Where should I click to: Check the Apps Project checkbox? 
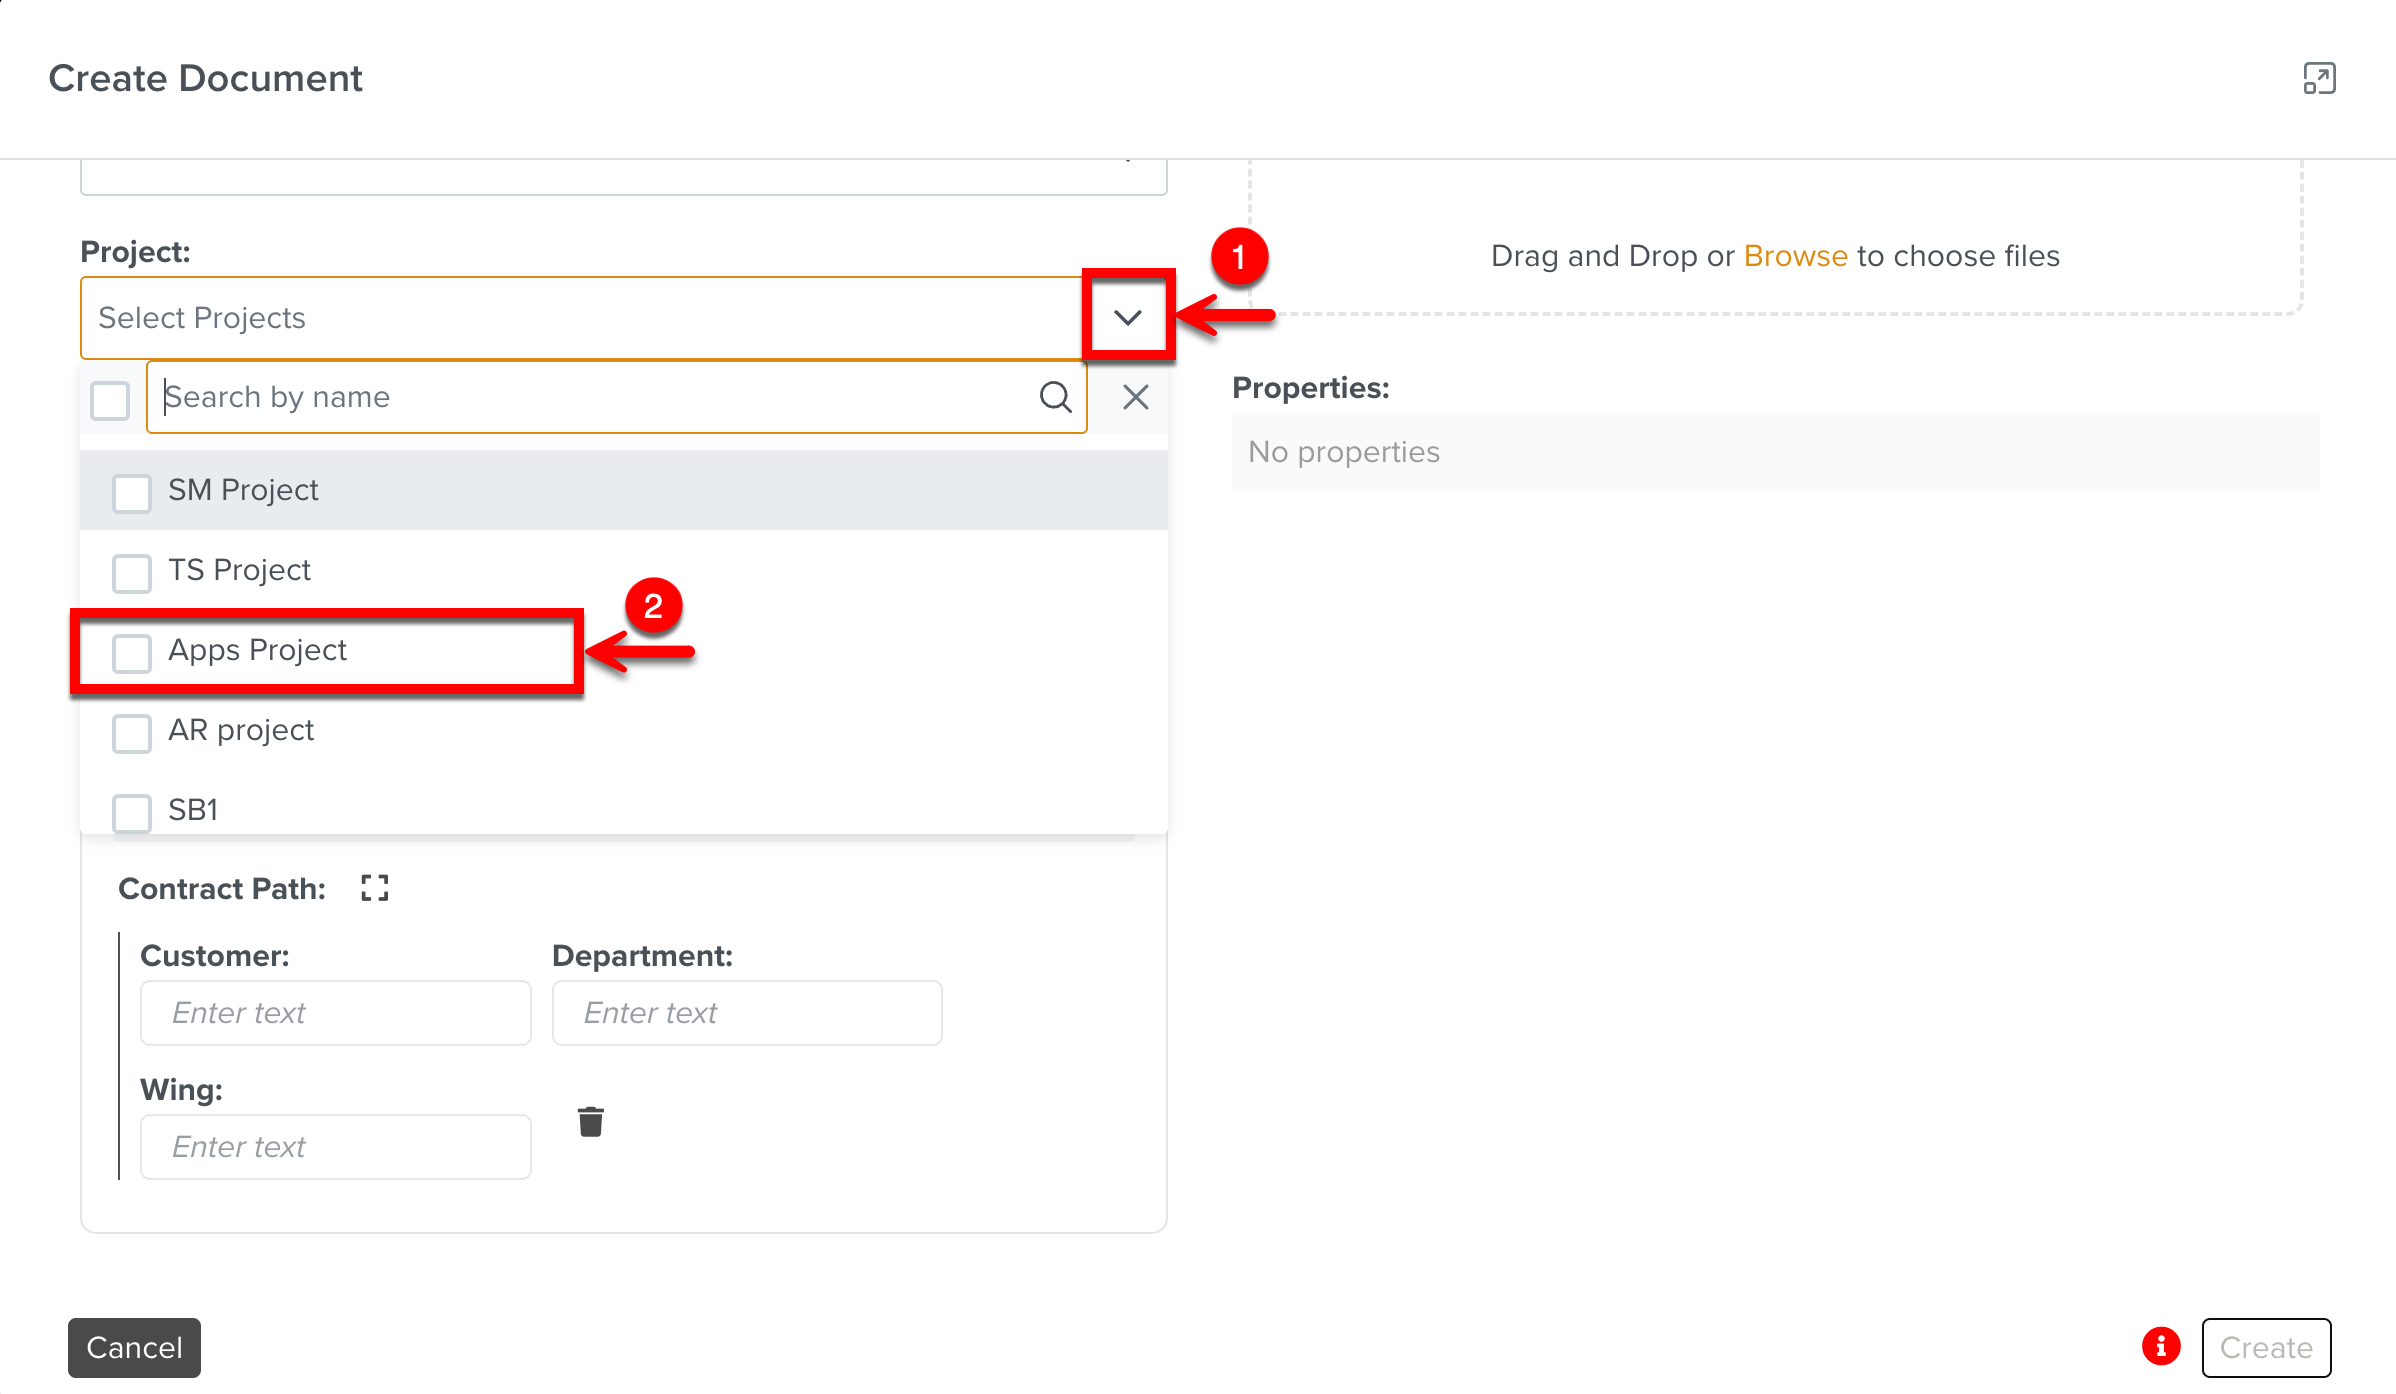(x=132, y=652)
